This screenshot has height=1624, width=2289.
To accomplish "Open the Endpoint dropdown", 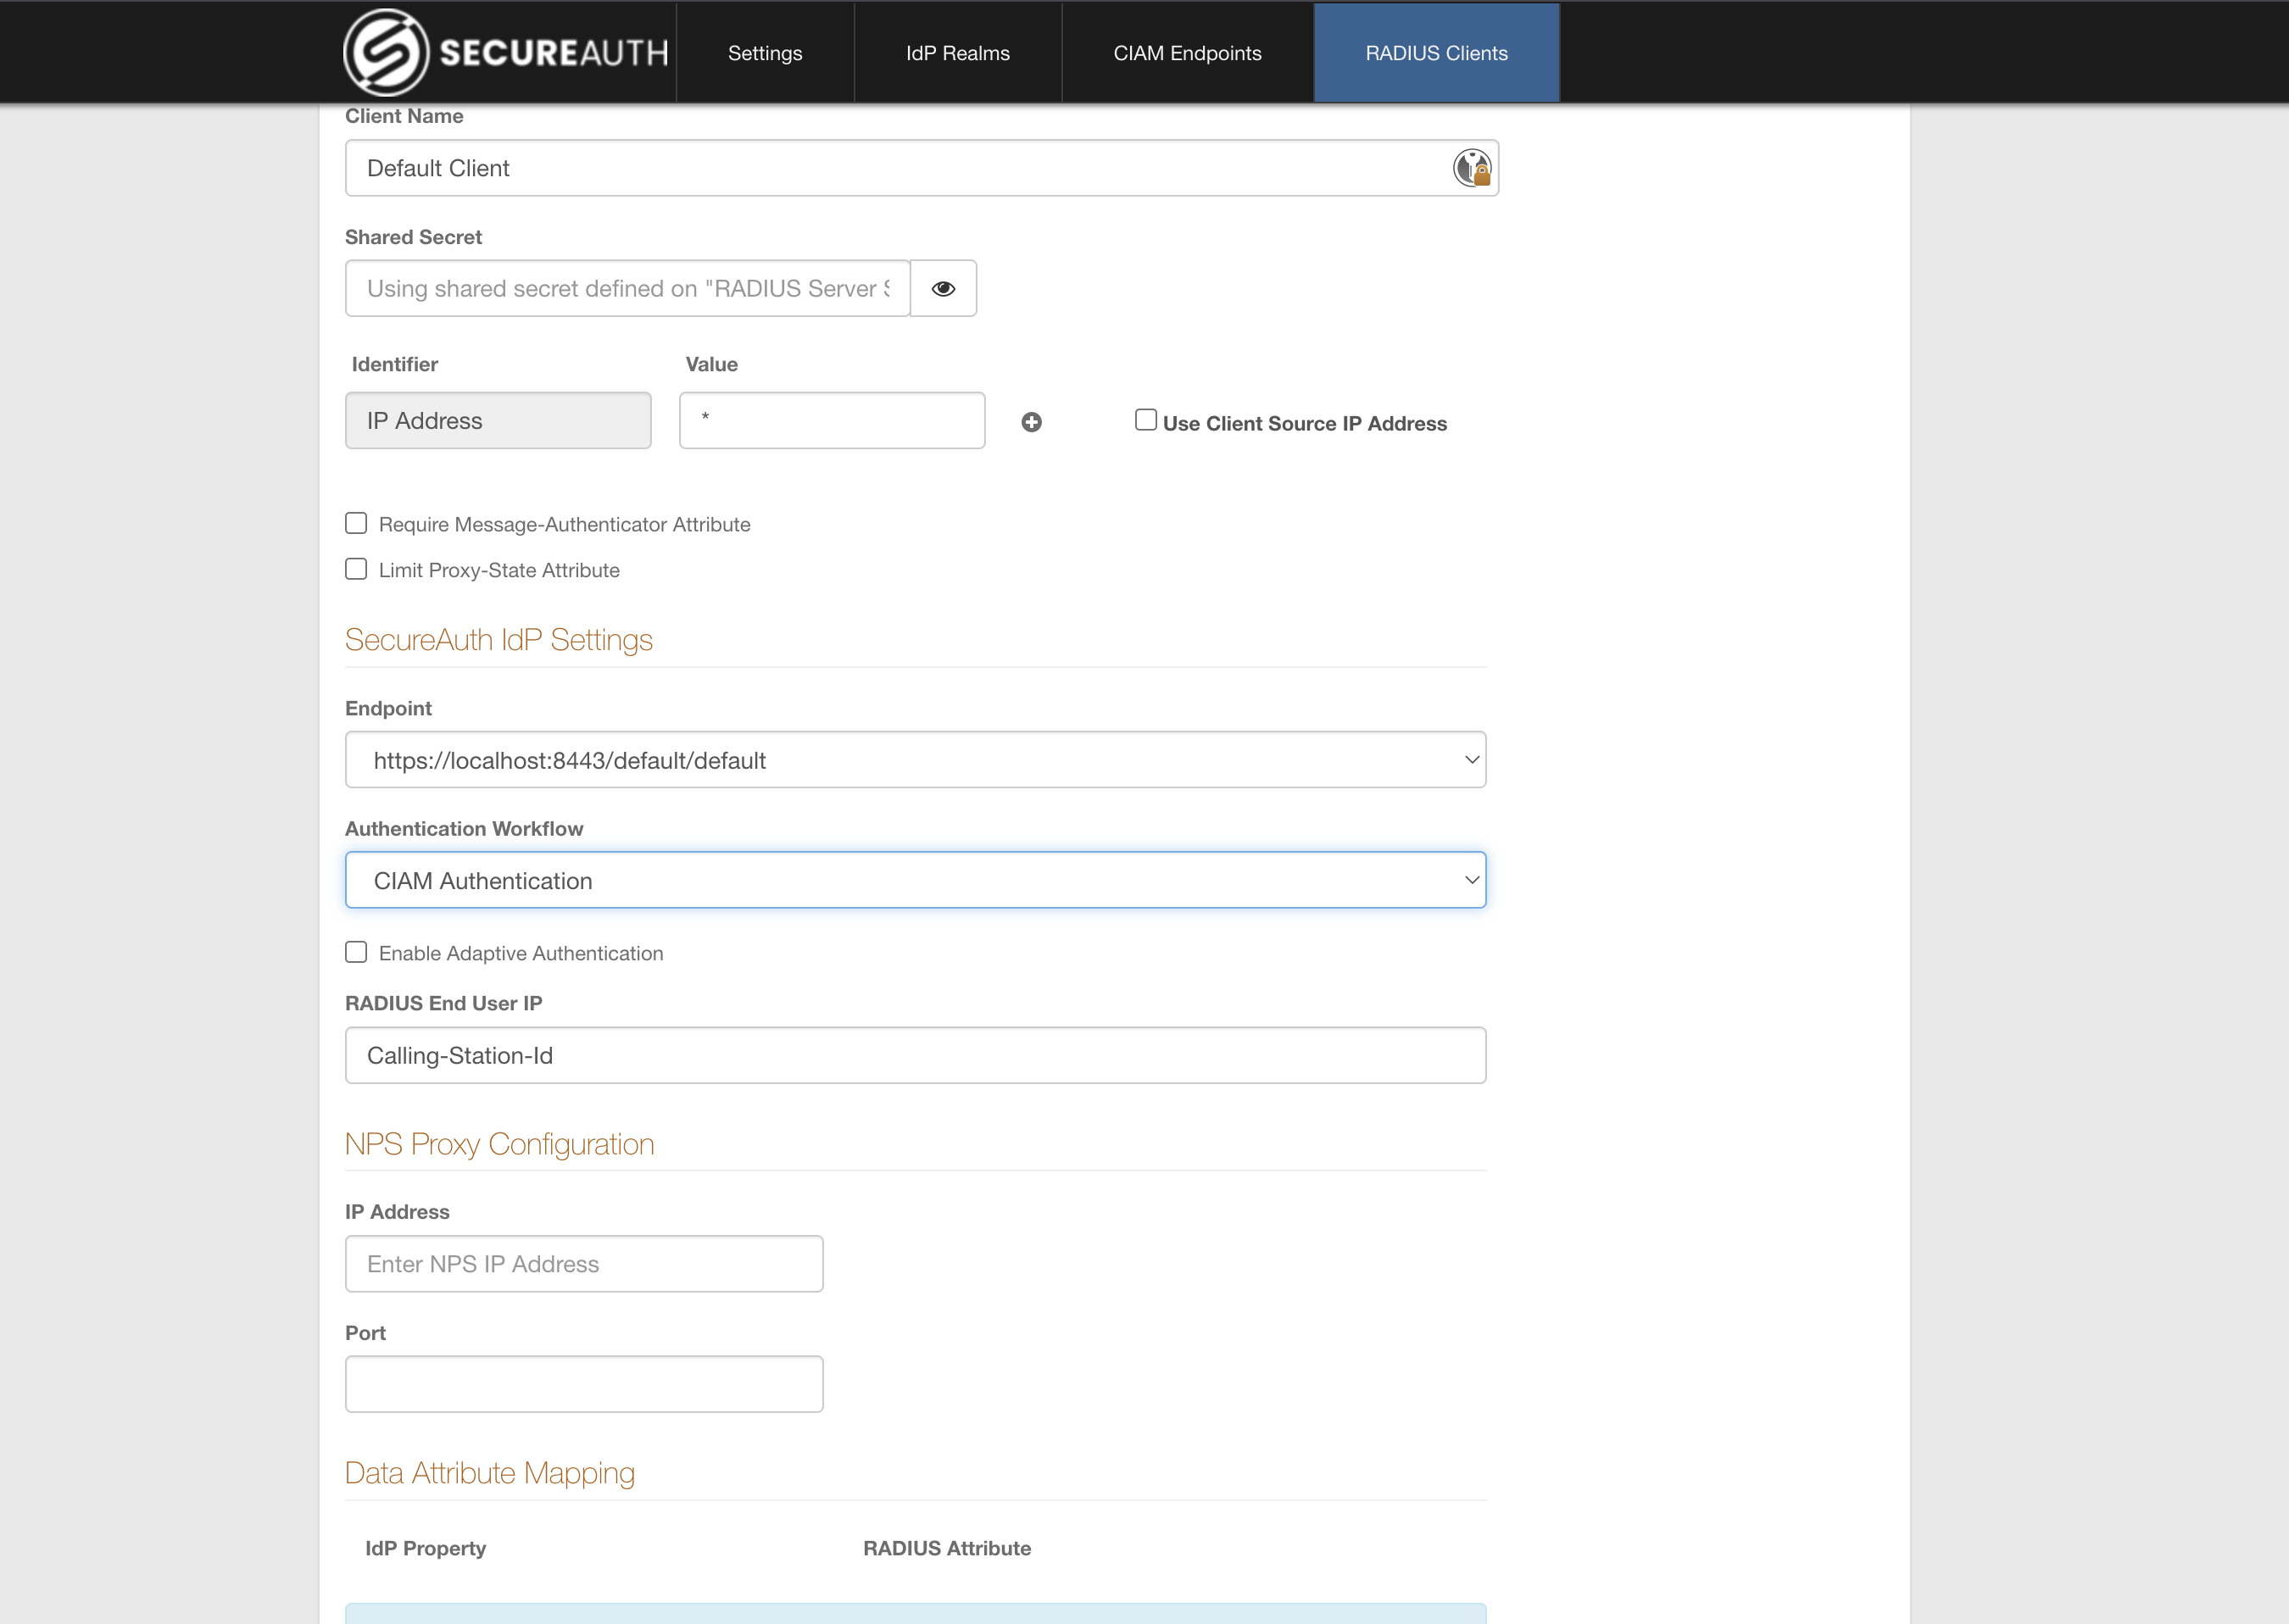I will (915, 760).
